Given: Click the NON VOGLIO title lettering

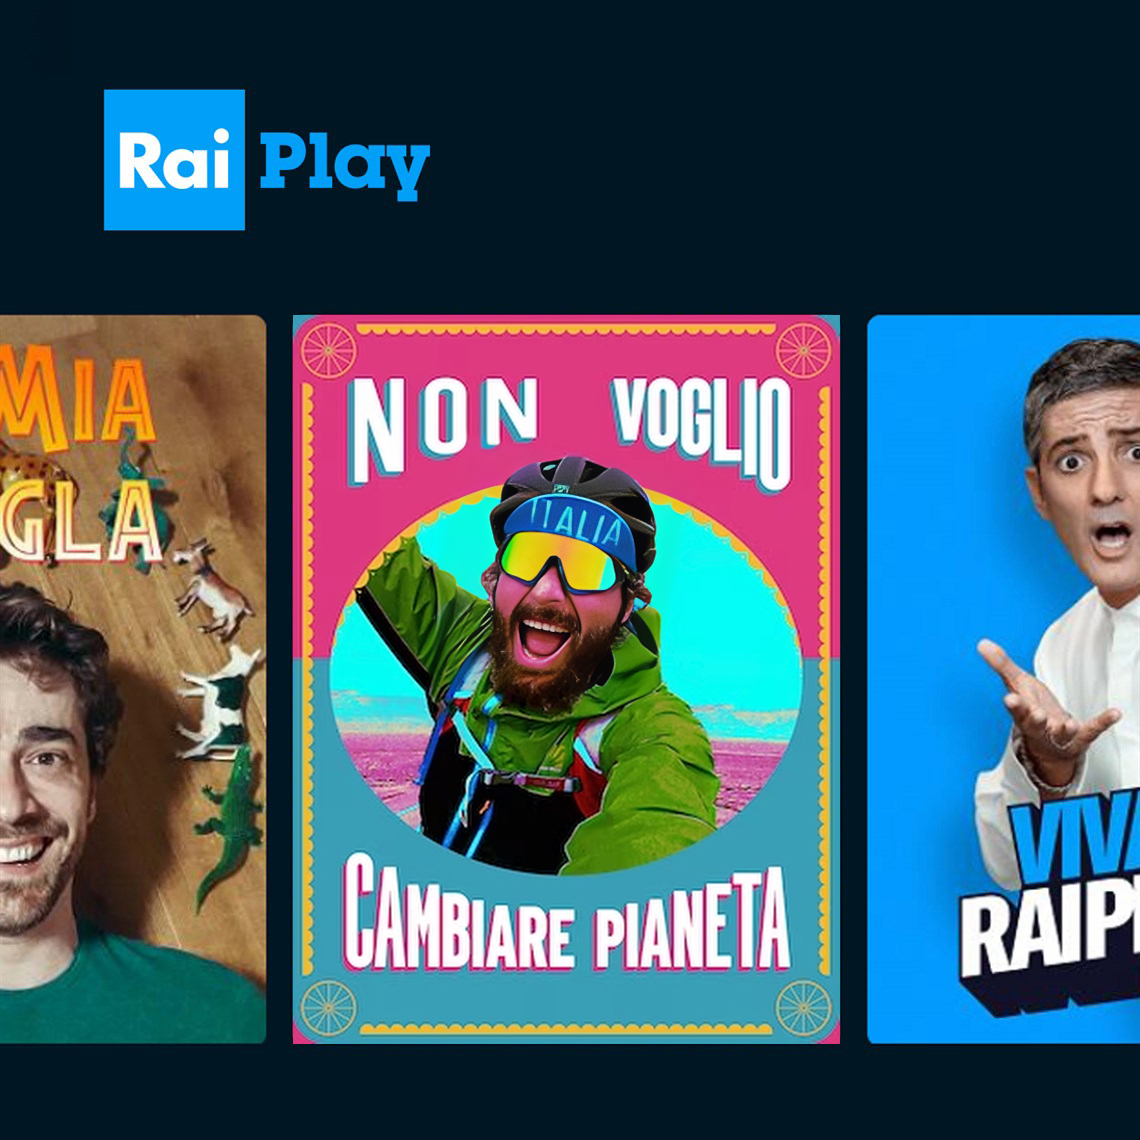Looking at the screenshot, I should (569, 431).
